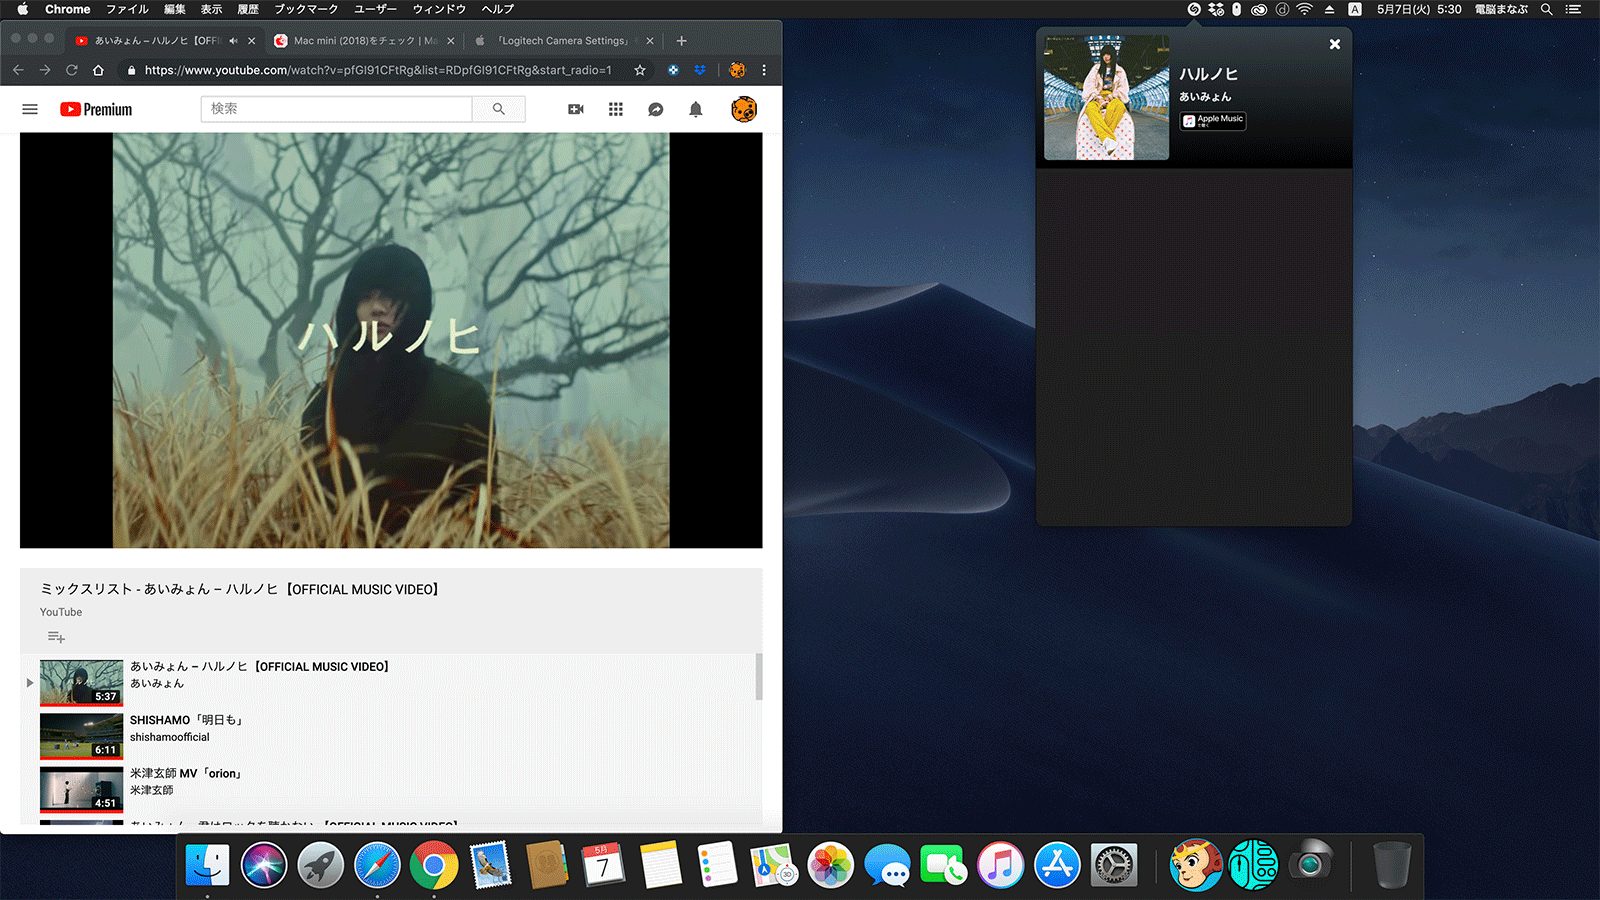Go back in Chrome
This screenshot has width=1600, height=900.
click(x=18, y=70)
